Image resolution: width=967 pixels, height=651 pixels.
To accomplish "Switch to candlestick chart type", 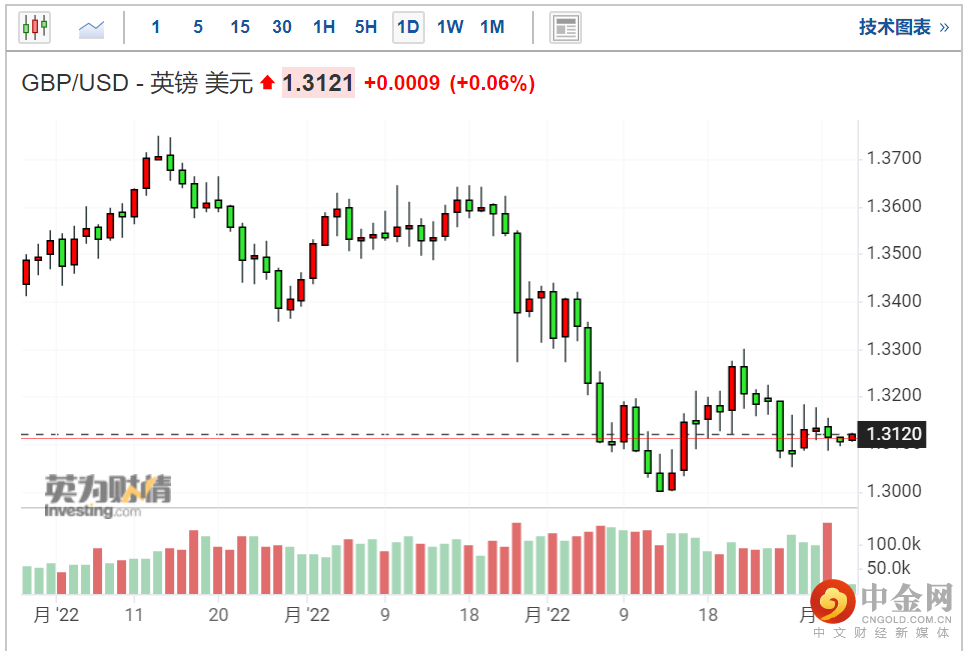I will (x=35, y=28).
